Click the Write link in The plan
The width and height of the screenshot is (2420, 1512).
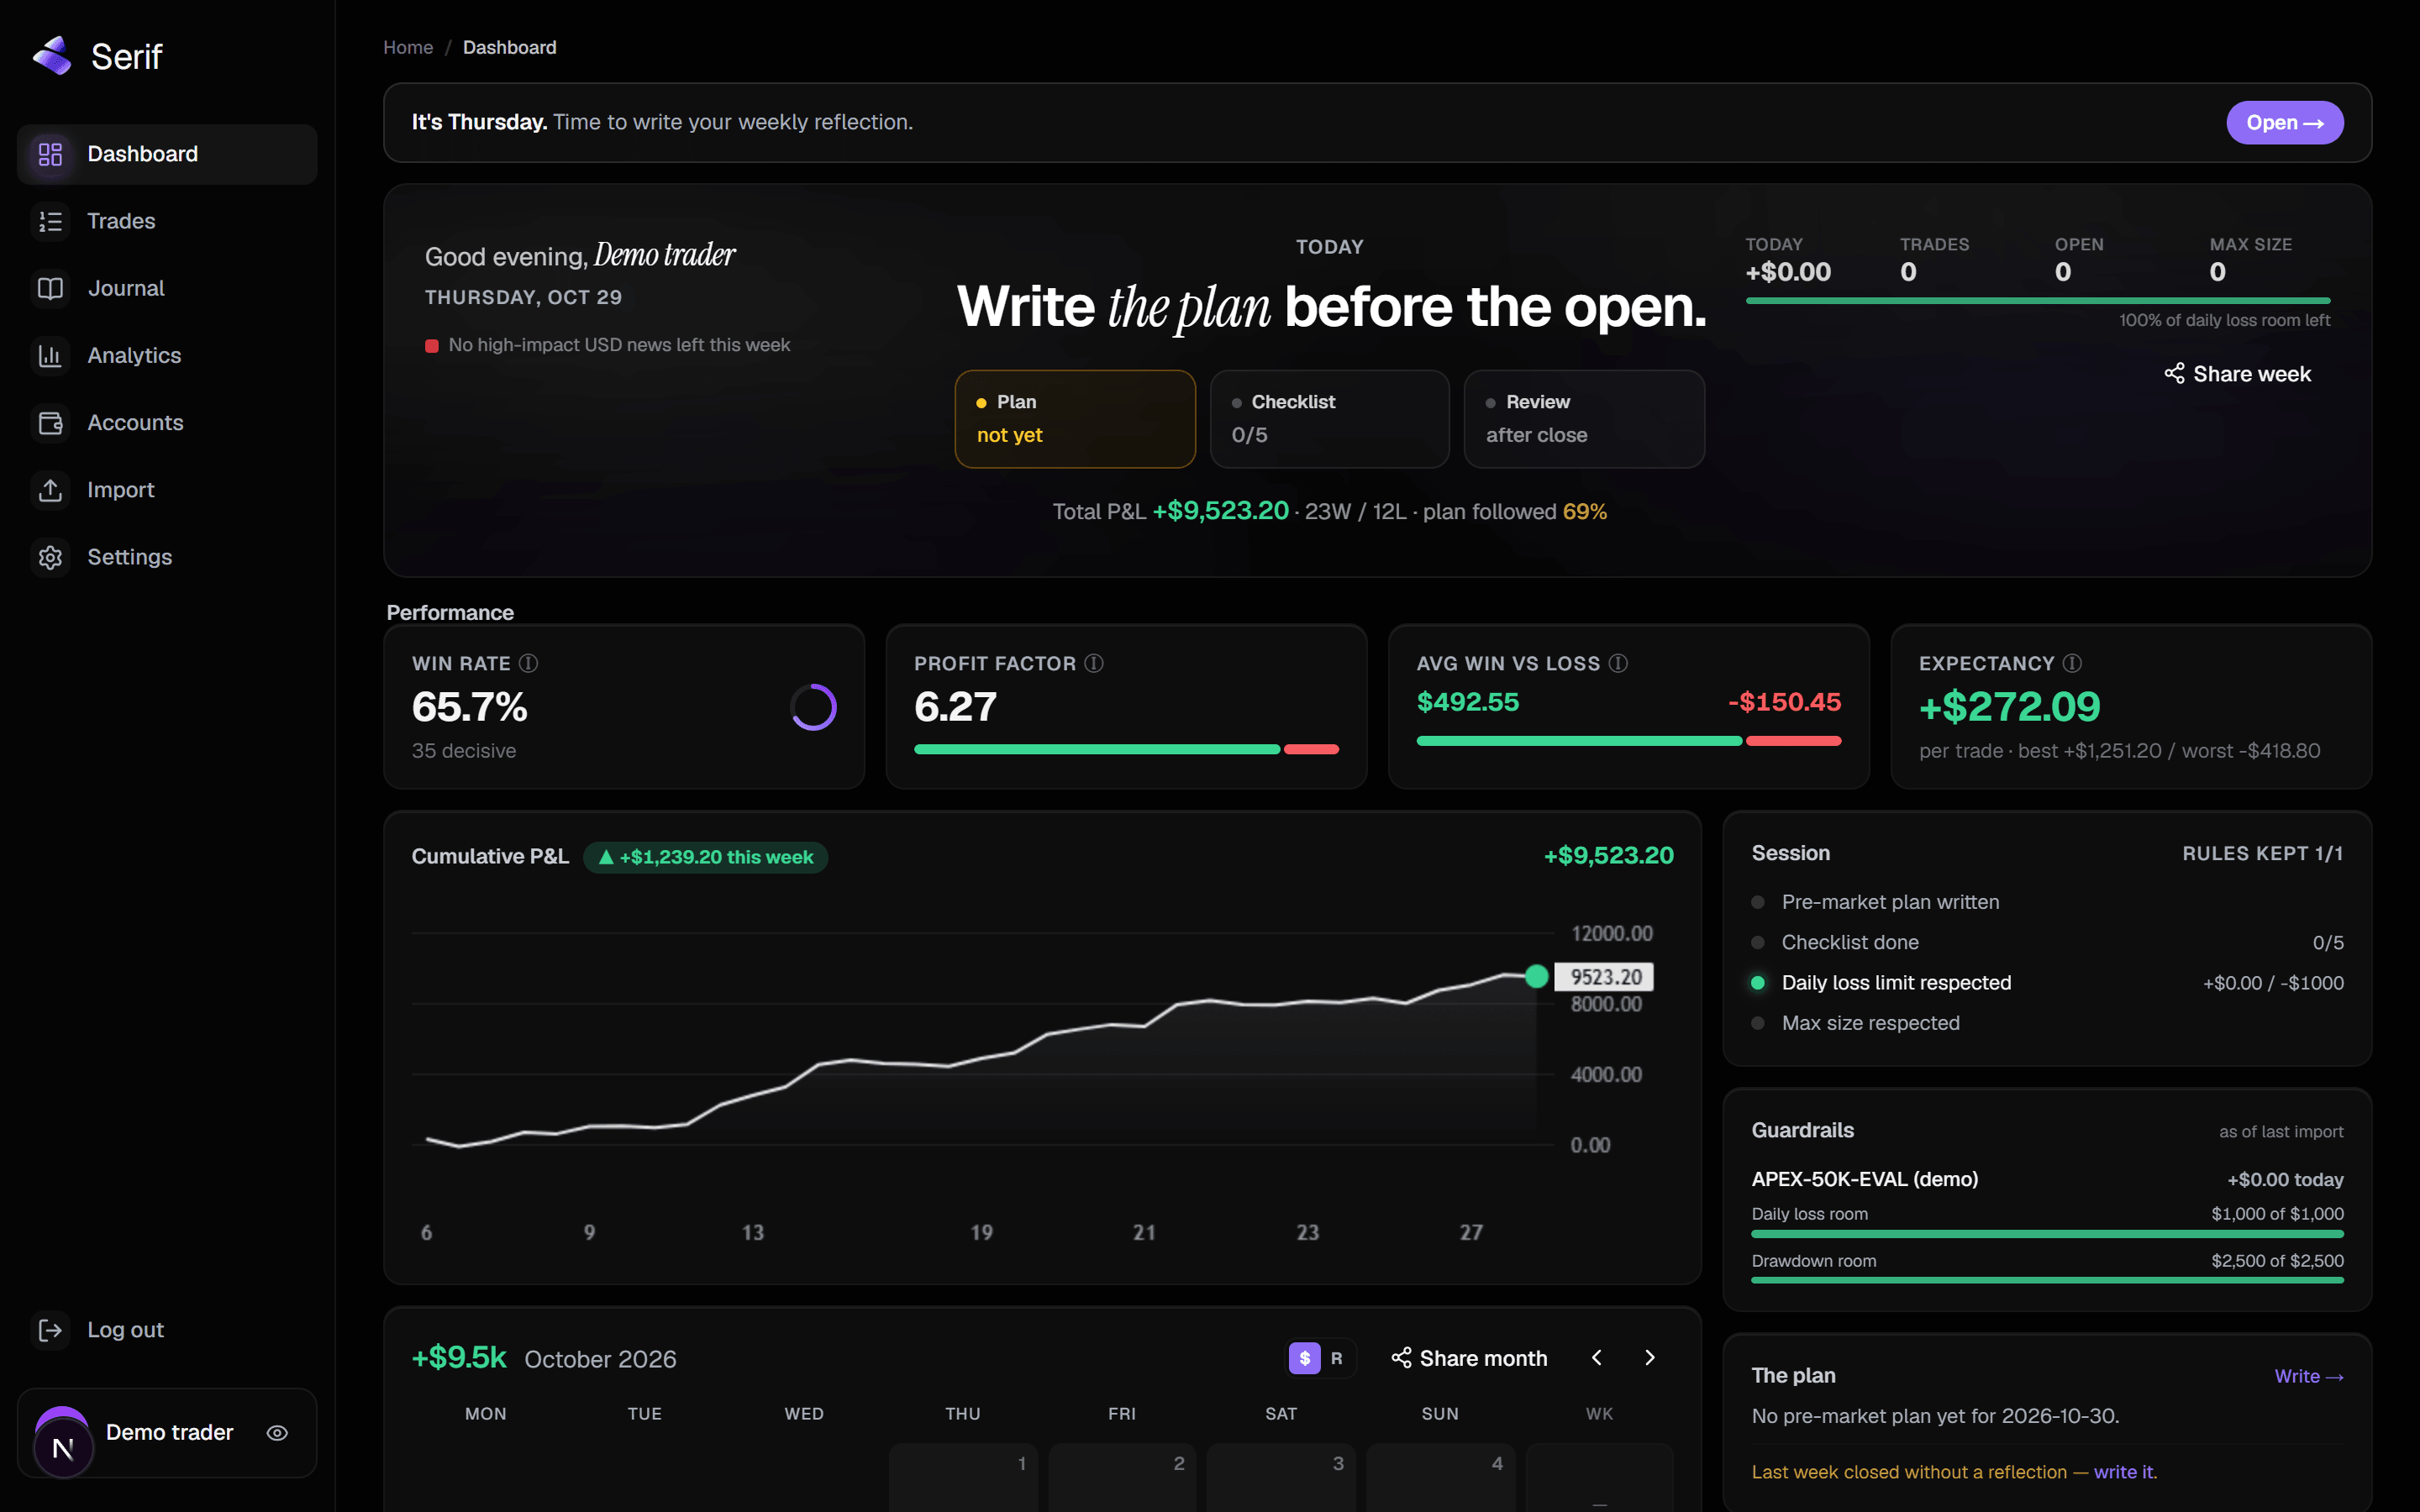point(2308,1375)
